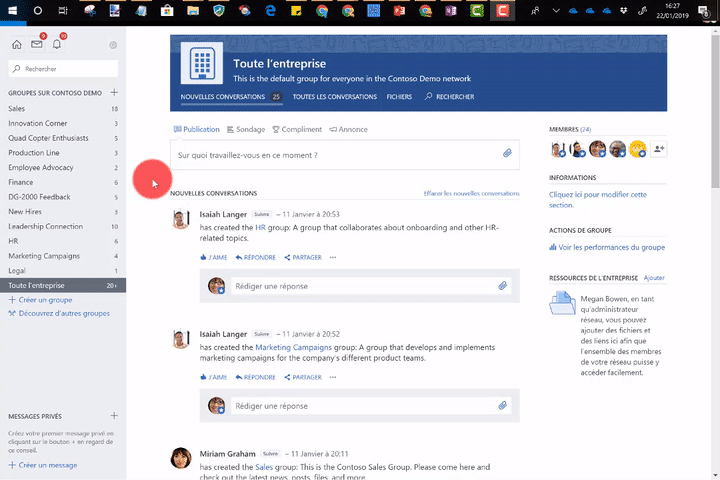The width and height of the screenshot is (720, 480).
Task: Attach a file to the new publication
Action: tap(507, 153)
